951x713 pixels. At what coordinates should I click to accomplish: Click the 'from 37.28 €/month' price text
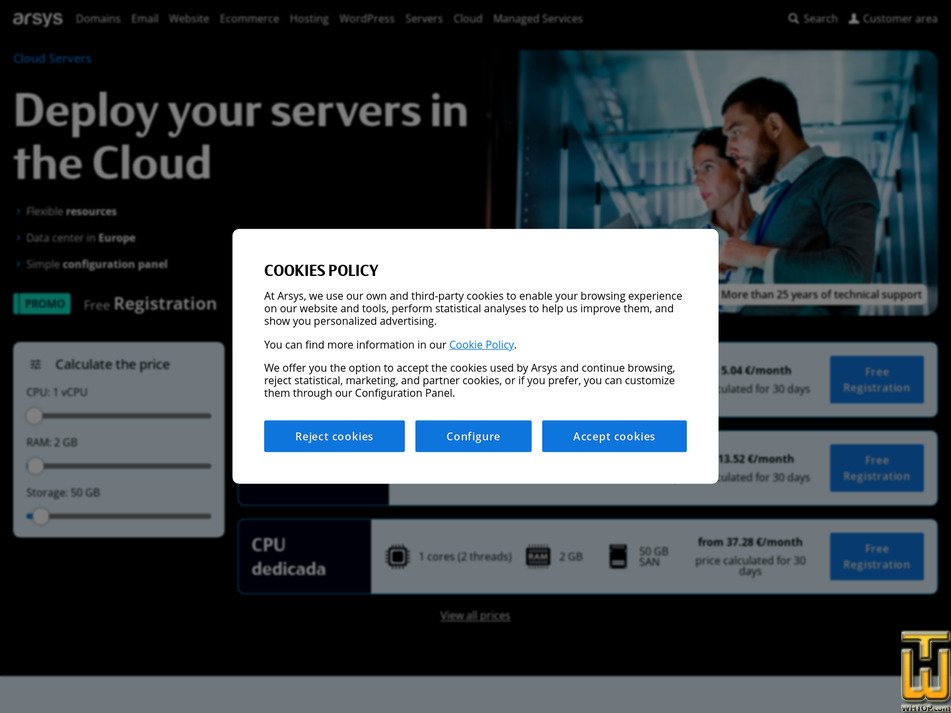750,542
